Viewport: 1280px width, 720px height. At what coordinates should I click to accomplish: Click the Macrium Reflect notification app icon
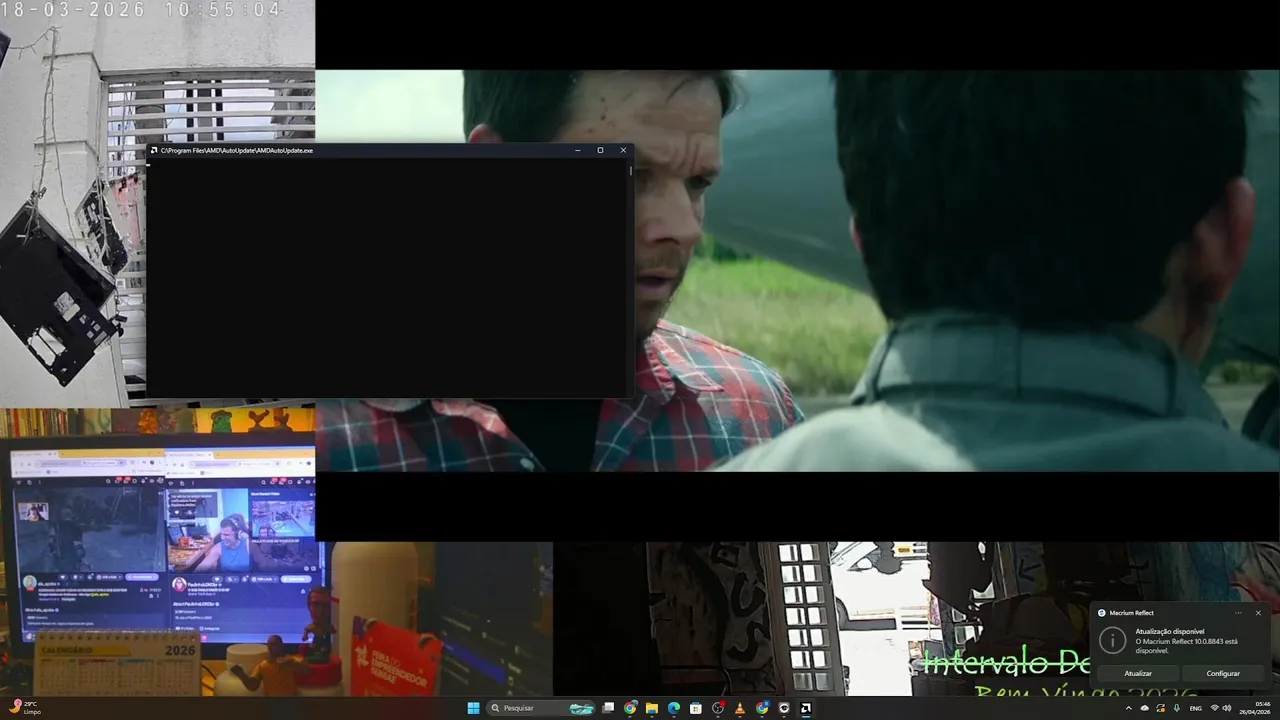pyautogui.click(x=1102, y=613)
